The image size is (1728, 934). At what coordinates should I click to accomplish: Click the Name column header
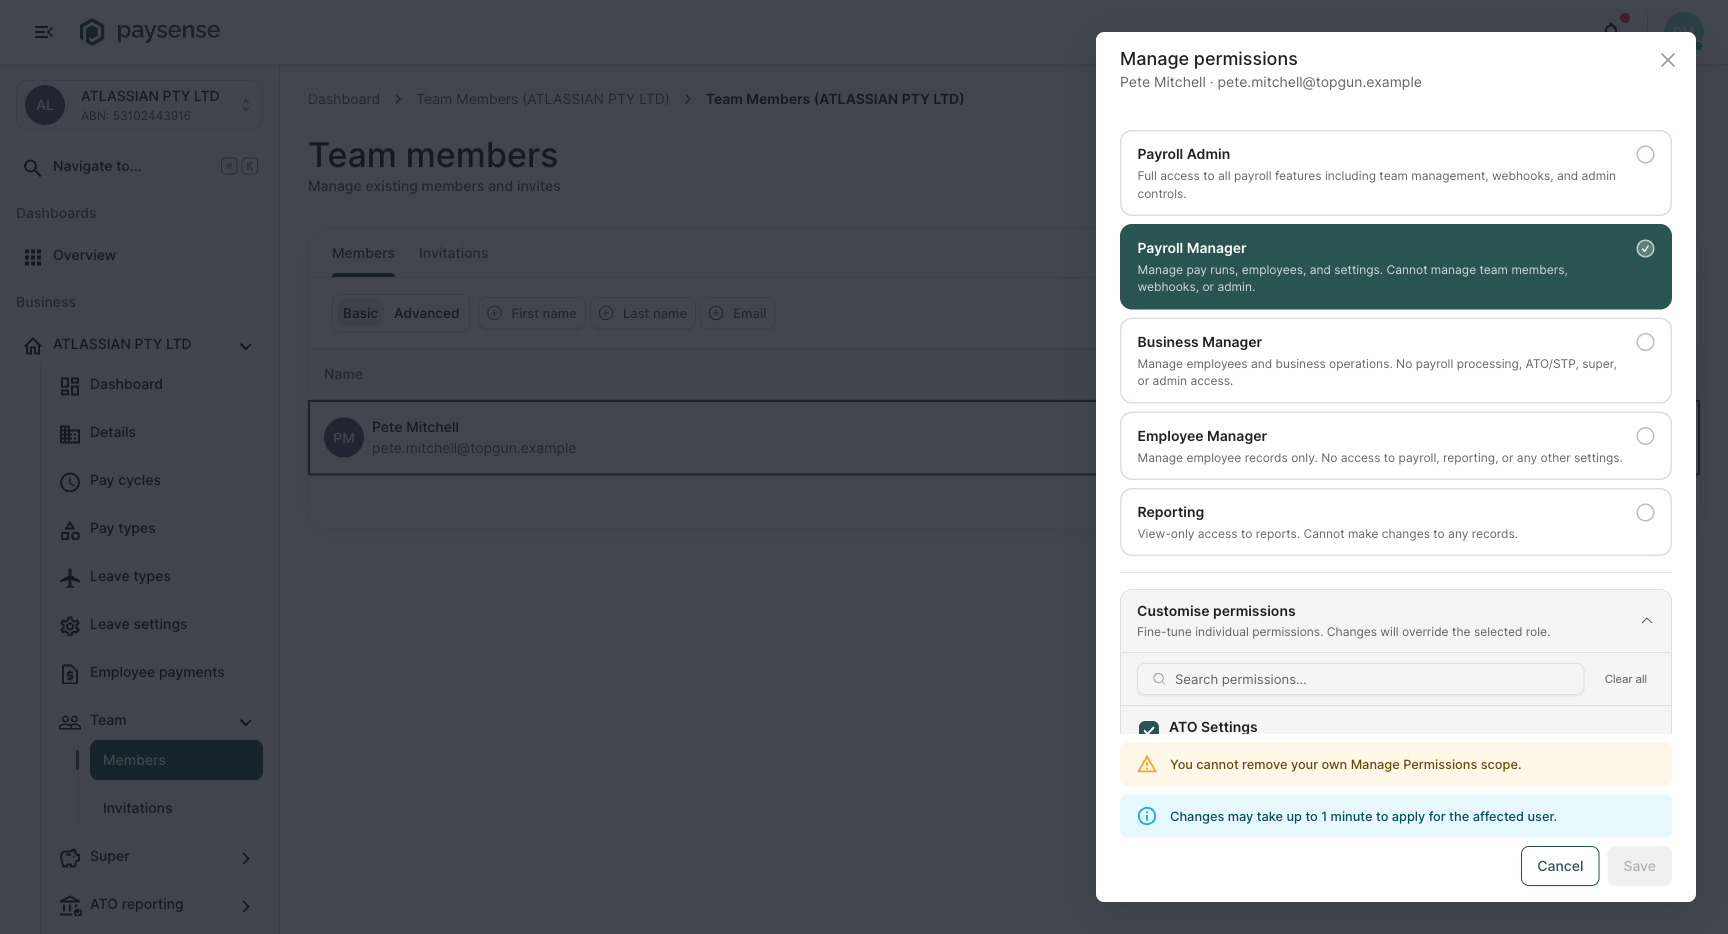click(x=343, y=374)
